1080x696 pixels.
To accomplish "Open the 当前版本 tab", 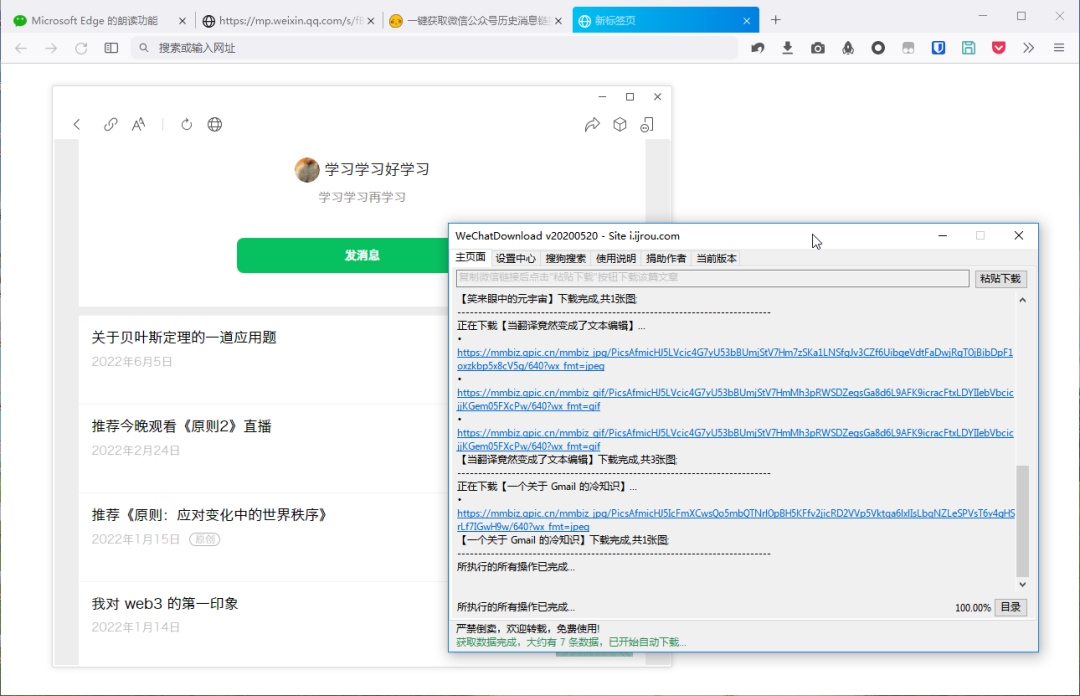I will [x=716, y=258].
